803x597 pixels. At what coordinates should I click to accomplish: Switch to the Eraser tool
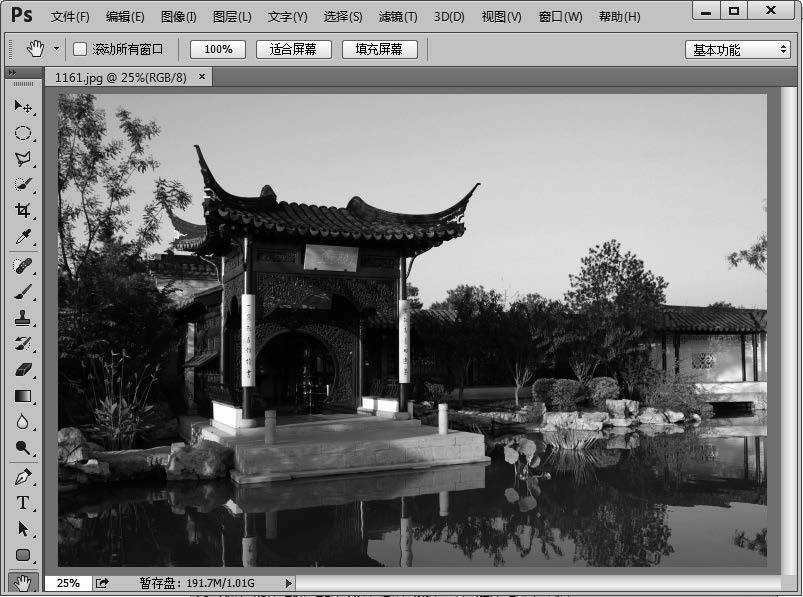22,370
